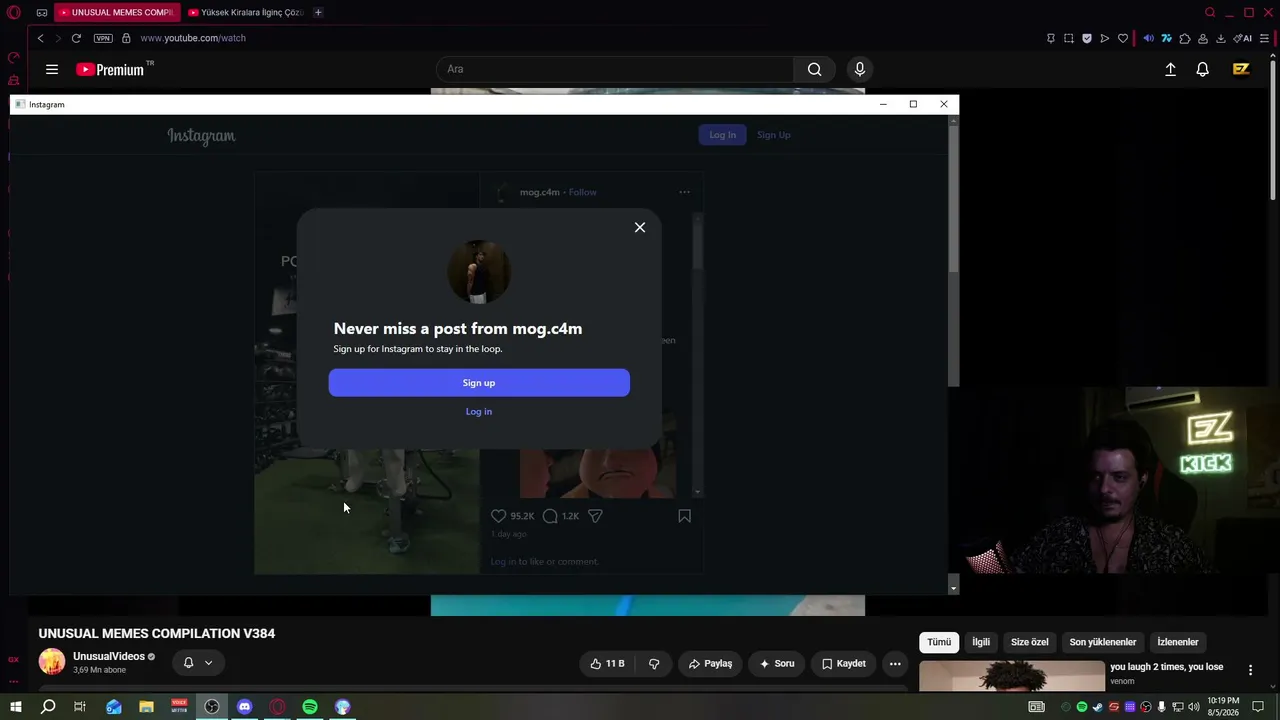The image size is (1280, 720).
Task: Select the Tümü filter chip
Action: [x=939, y=642]
